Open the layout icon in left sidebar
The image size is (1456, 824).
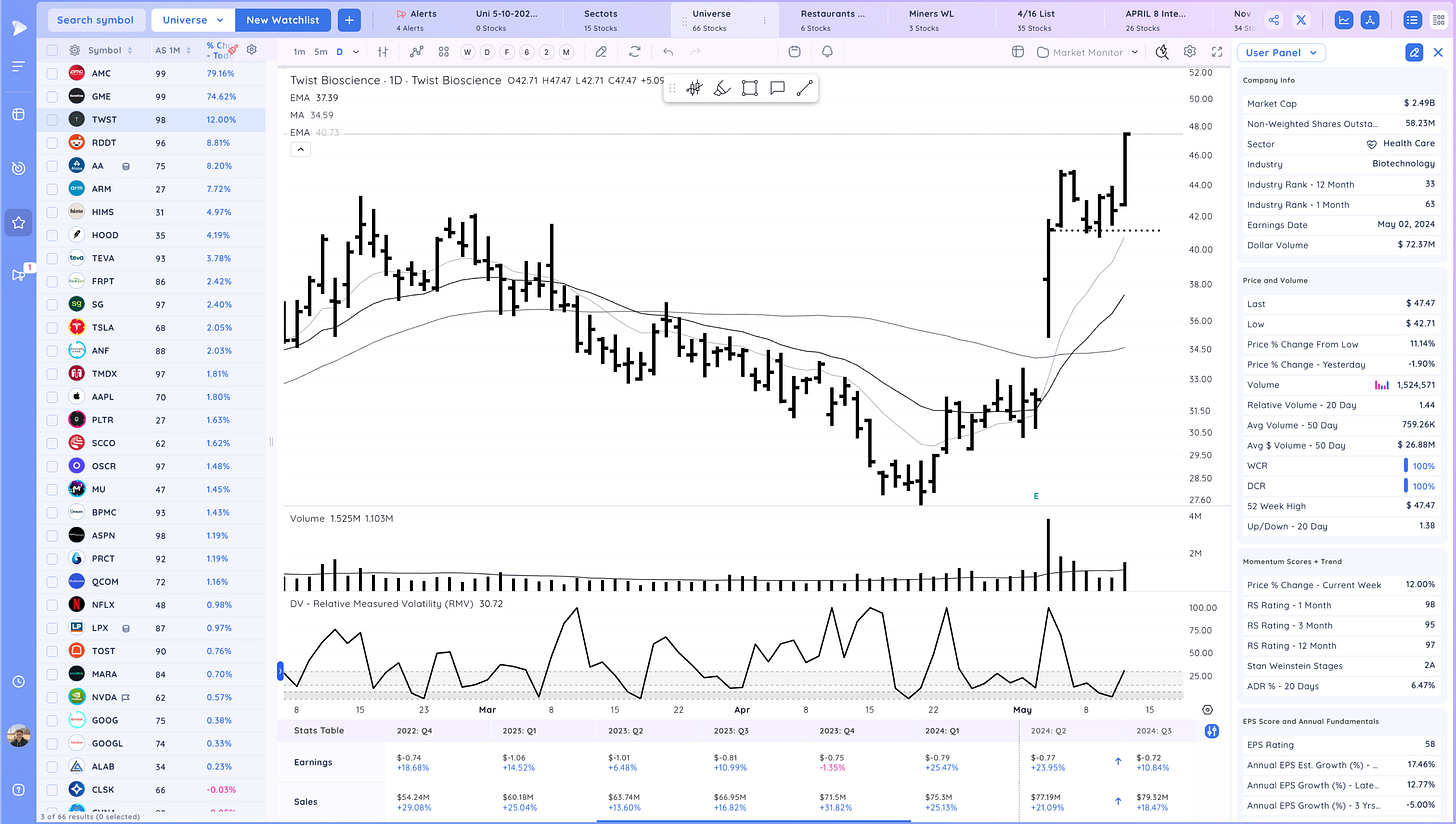(18, 114)
